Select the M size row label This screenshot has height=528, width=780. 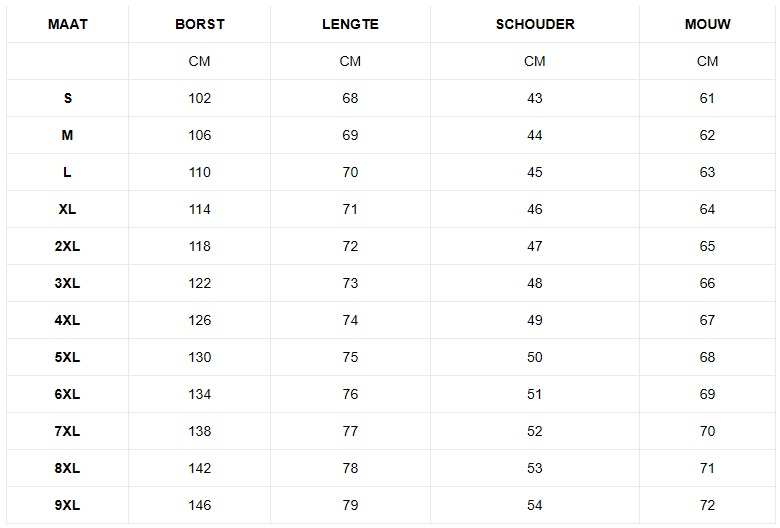tap(67, 135)
